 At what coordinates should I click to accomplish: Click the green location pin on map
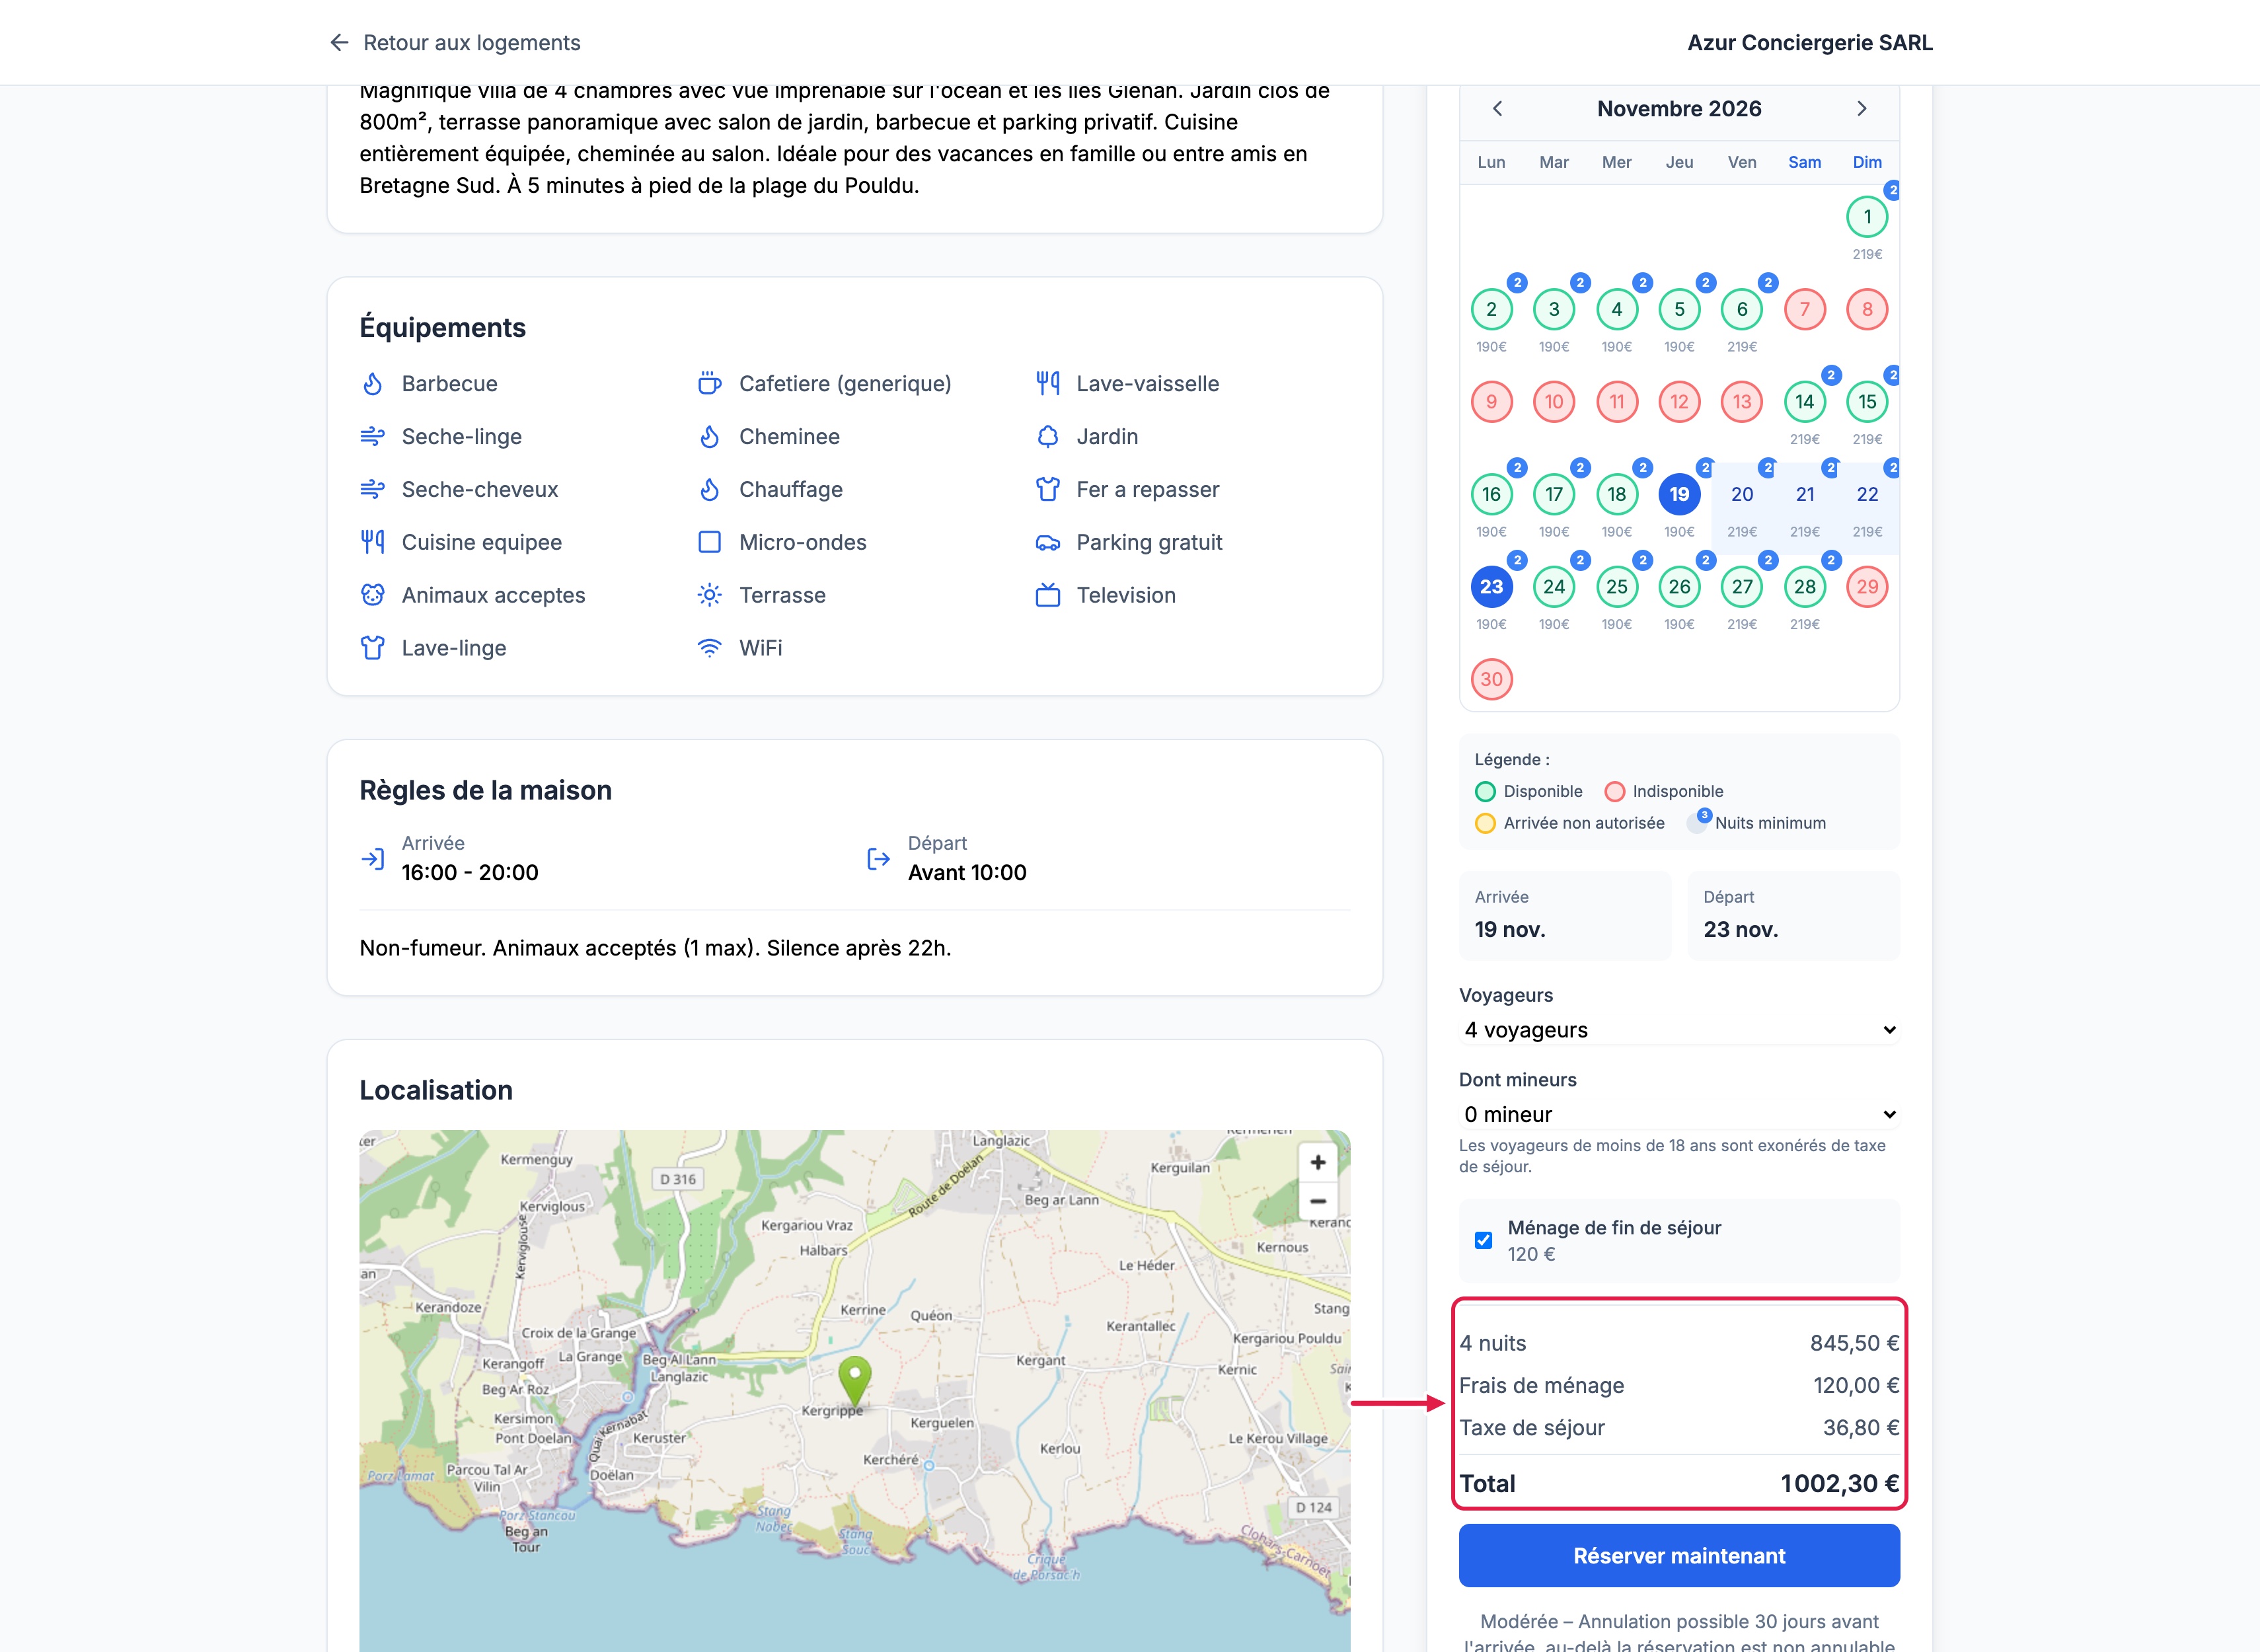coord(854,1382)
